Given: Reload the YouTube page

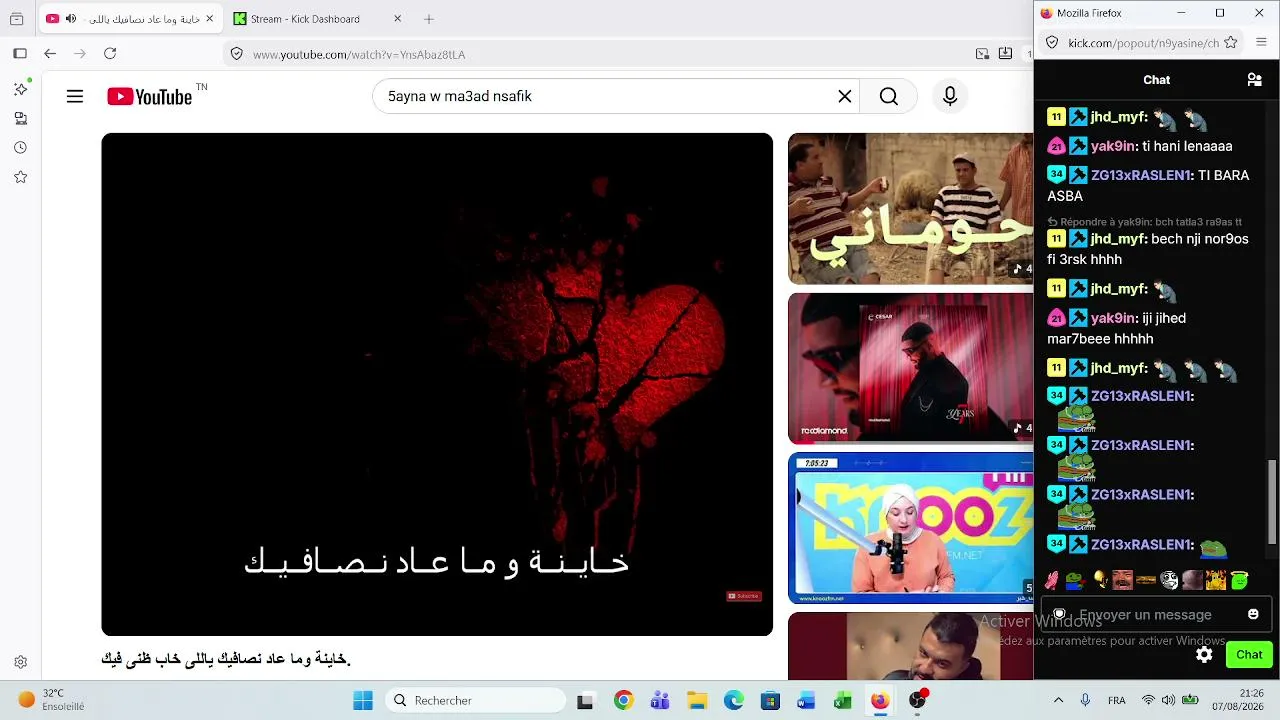Looking at the screenshot, I should click(110, 54).
